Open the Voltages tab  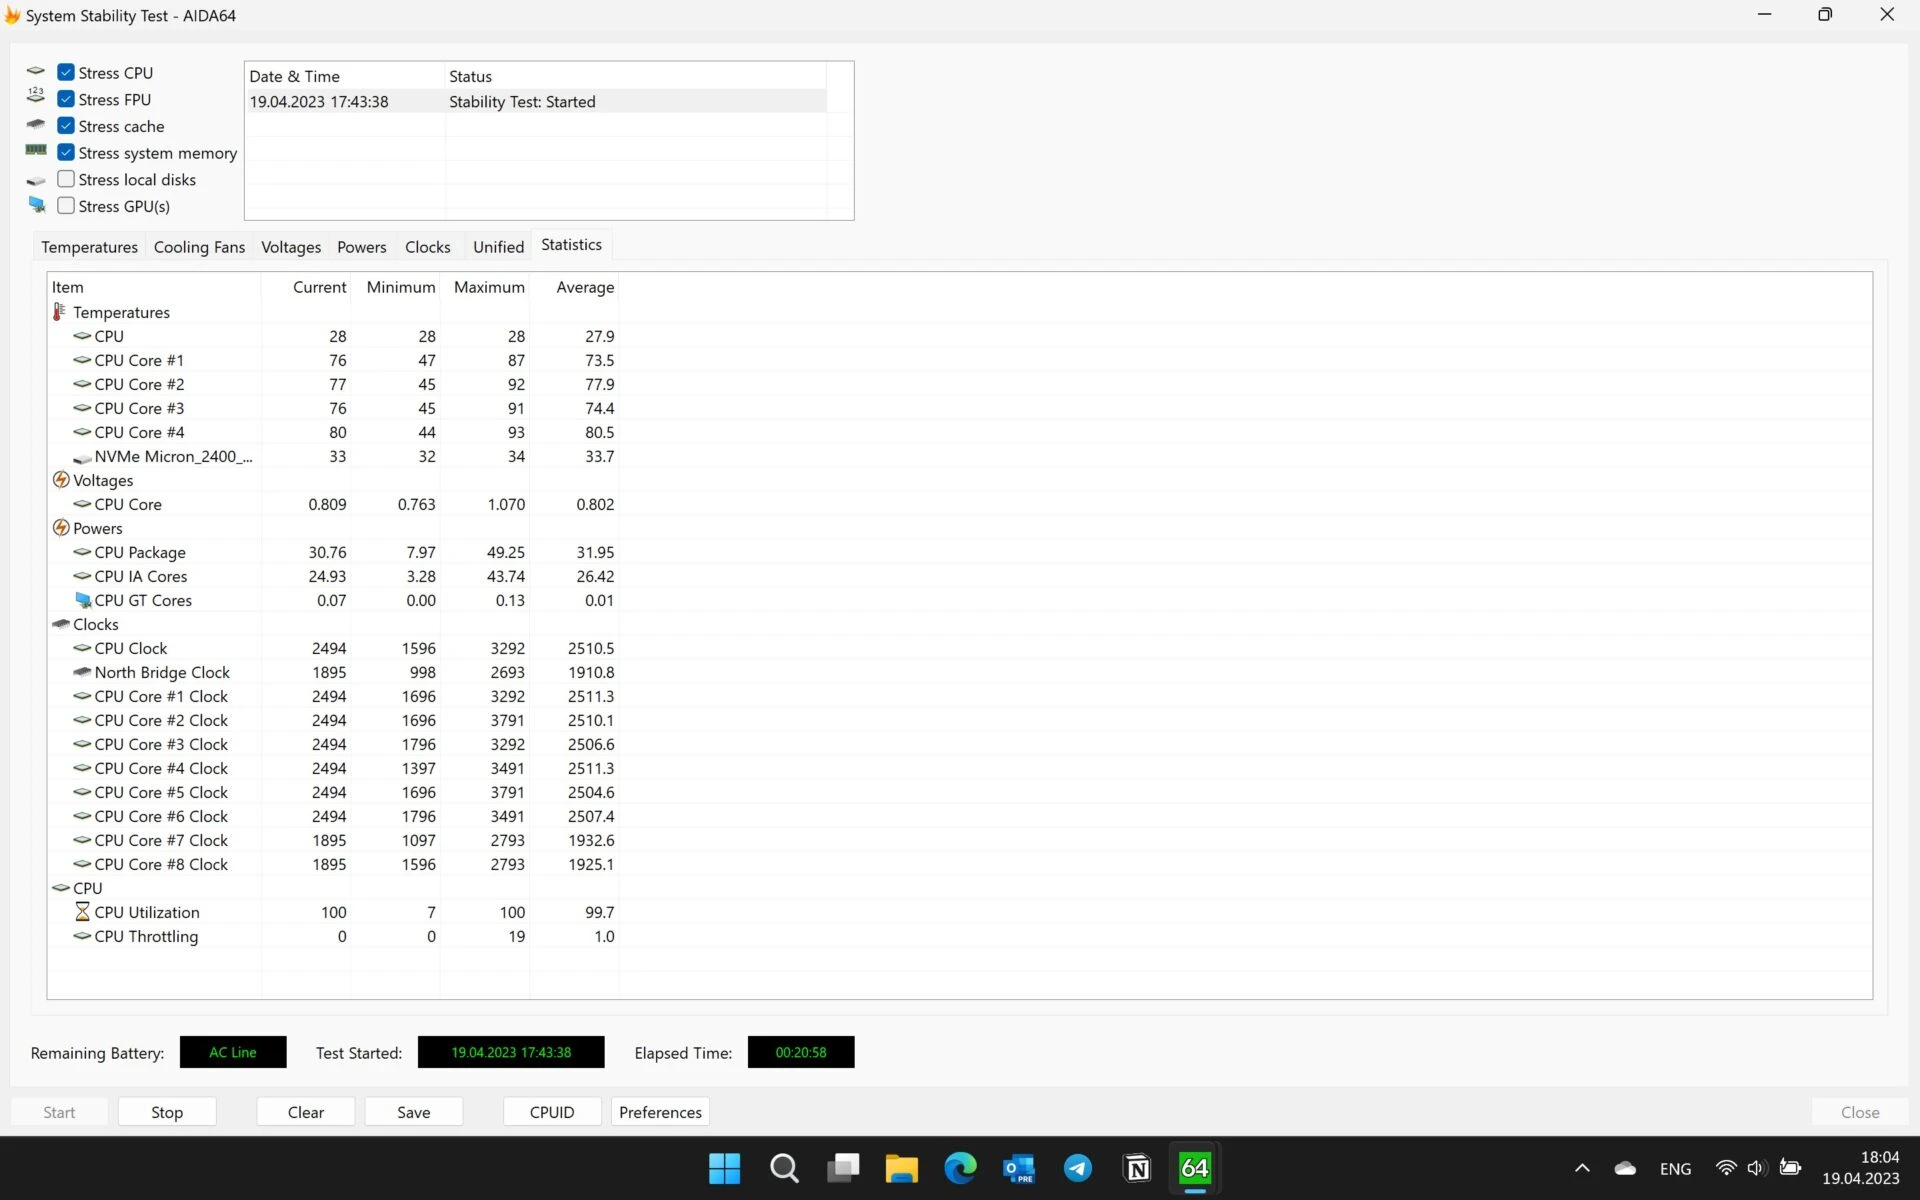pyautogui.click(x=291, y=247)
